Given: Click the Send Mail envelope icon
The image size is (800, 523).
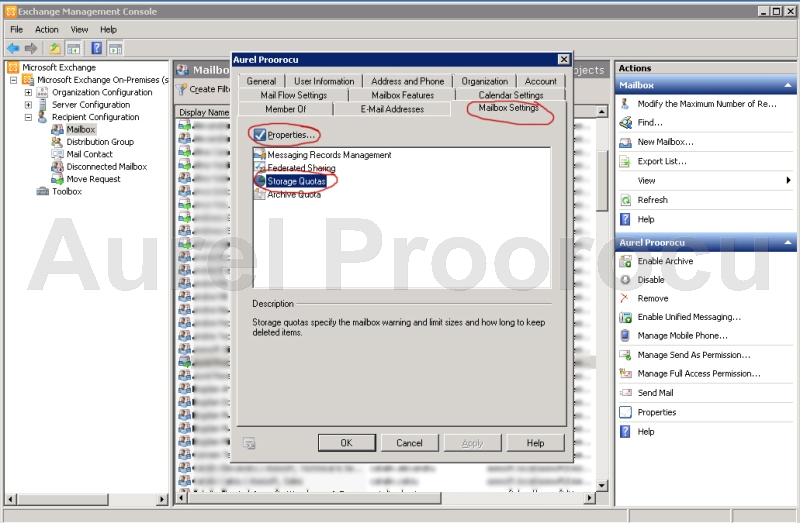Looking at the screenshot, I should [x=625, y=393].
